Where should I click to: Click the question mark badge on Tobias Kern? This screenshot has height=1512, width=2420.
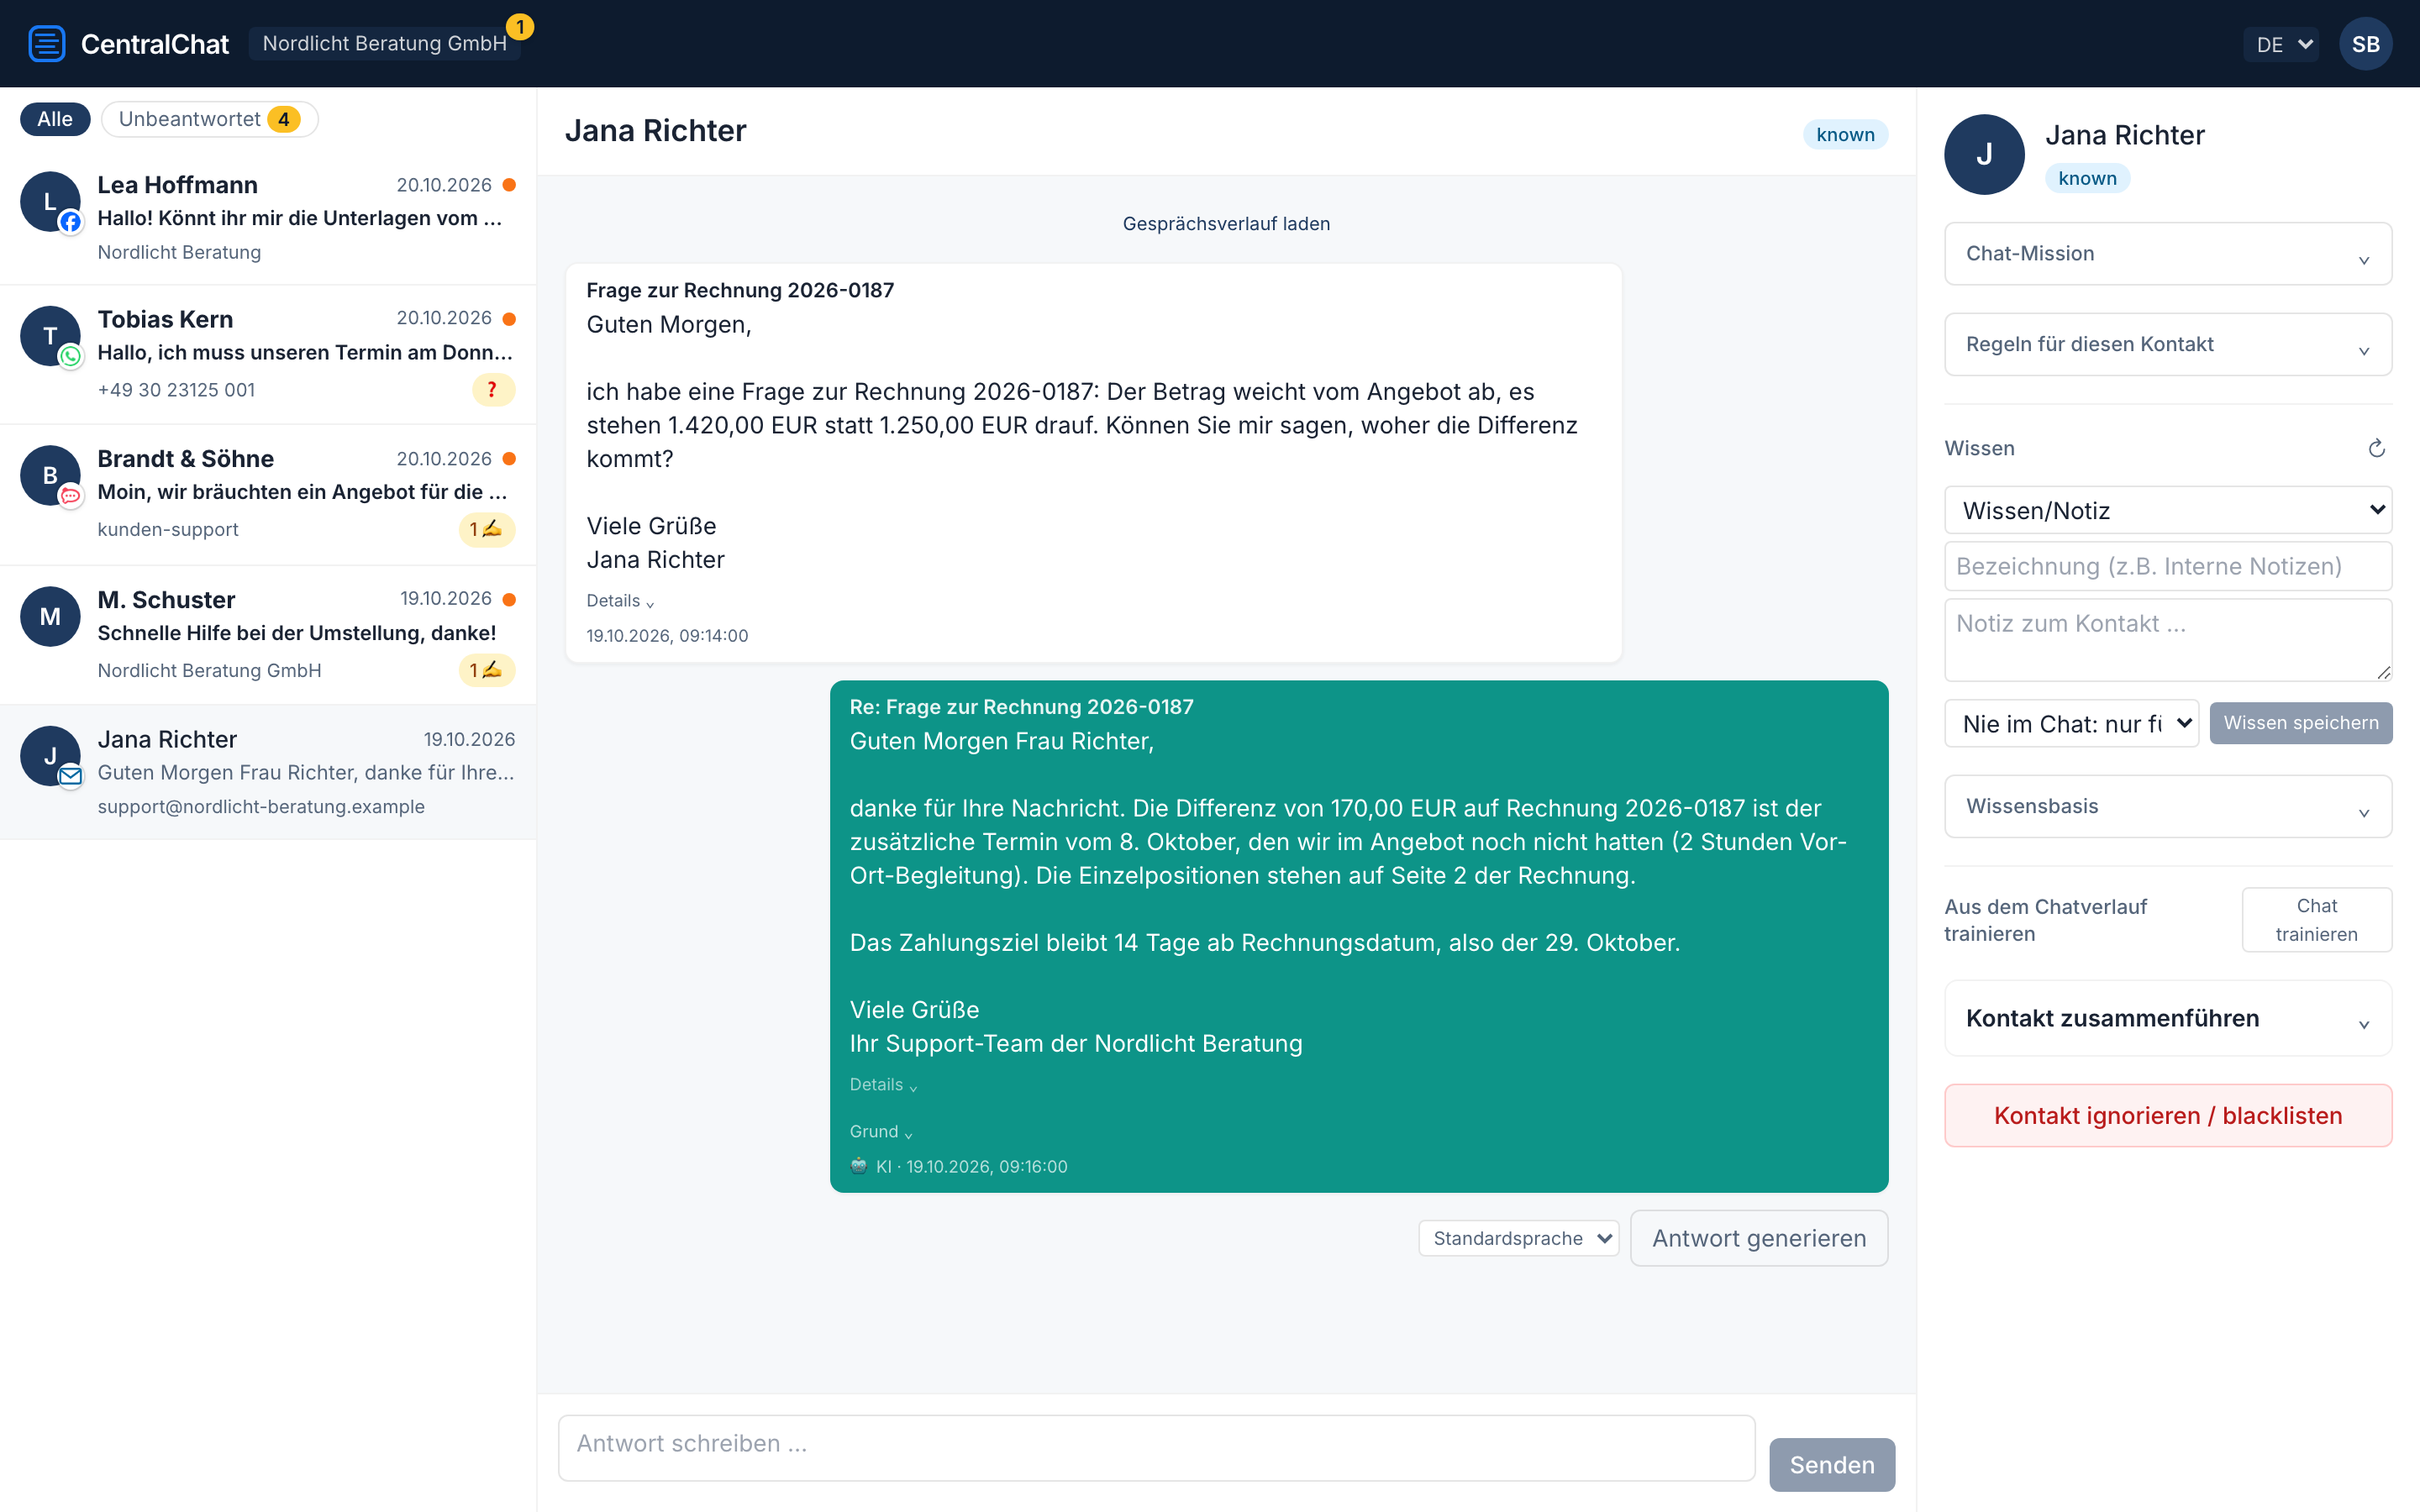tap(493, 390)
